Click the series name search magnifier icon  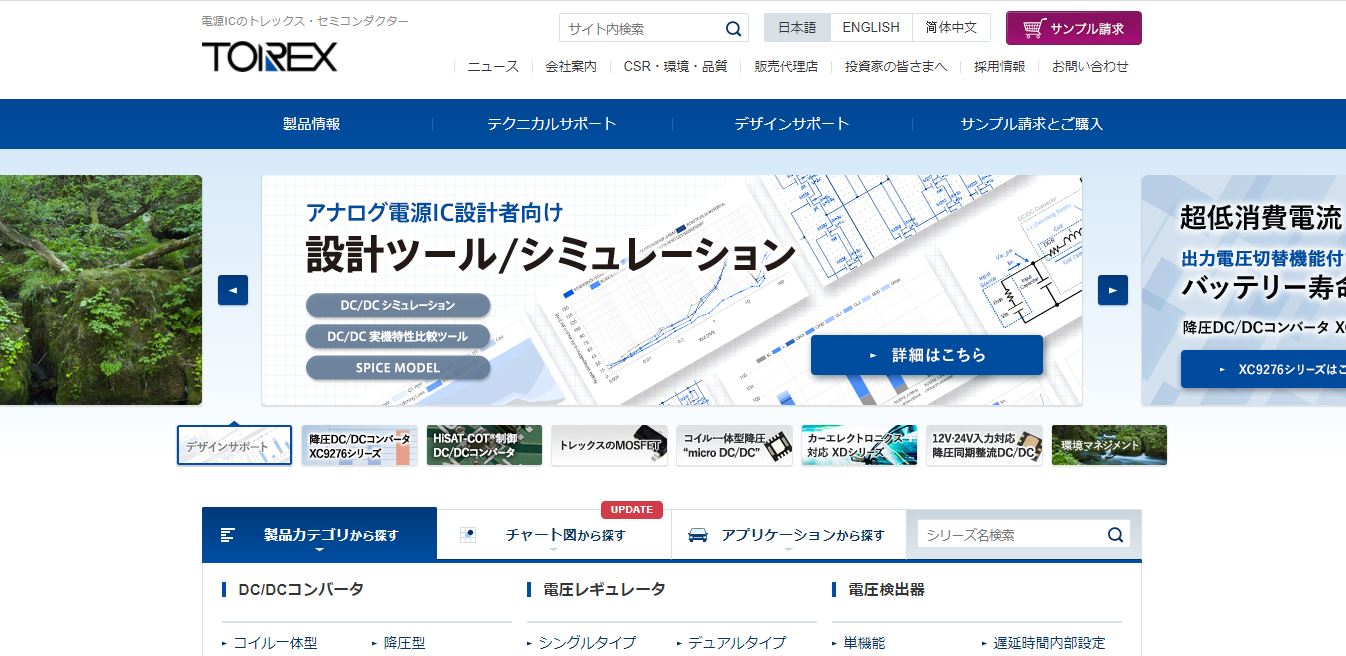pos(1116,535)
